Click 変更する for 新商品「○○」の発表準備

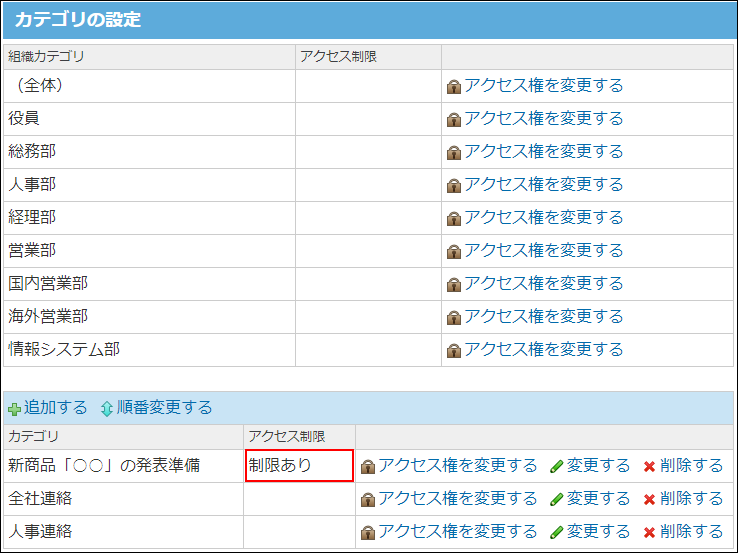[x=598, y=465]
